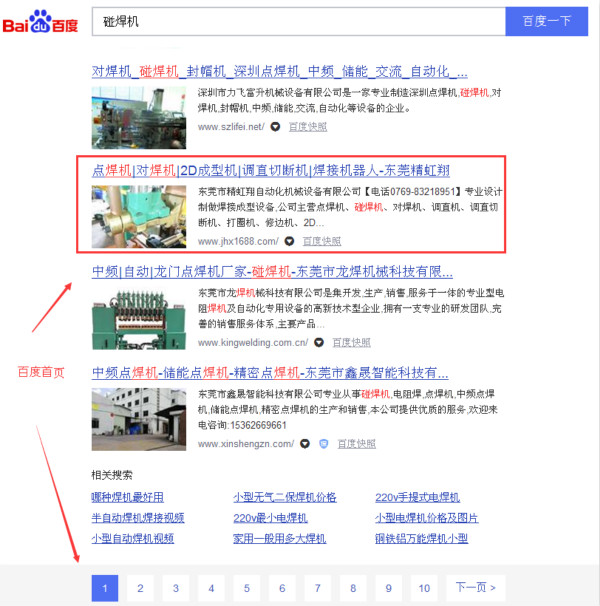Click the blue shield icon beside xinshengzn.com
Viewport: 600px width, 606px height.
click(x=323, y=443)
